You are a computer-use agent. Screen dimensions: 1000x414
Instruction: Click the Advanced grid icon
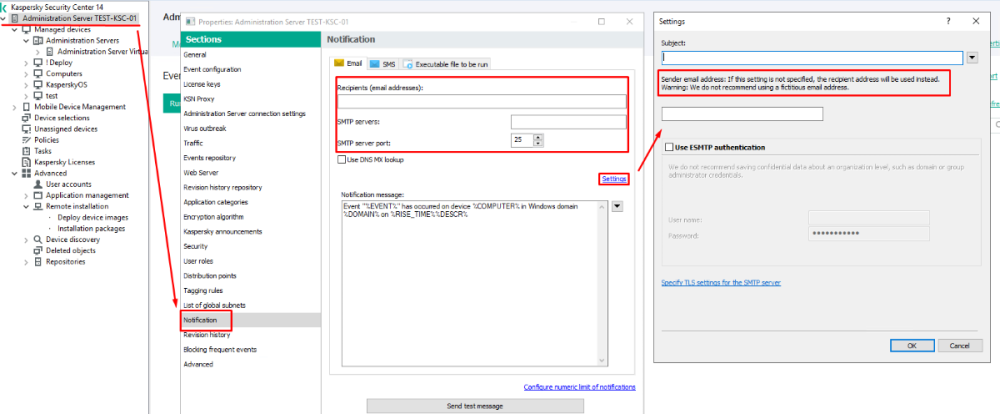click(x=26, y=173)
